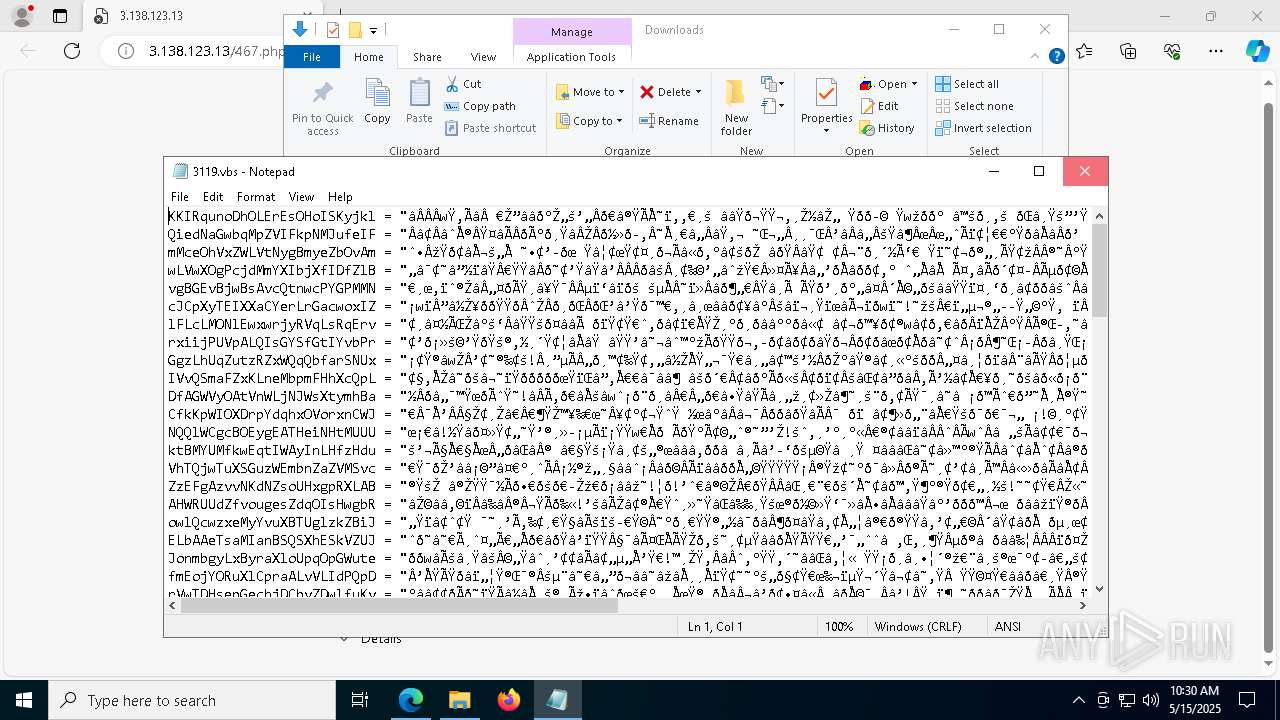1280x720 pixels.
Task: Open the Application Tools tab
Action: pyautogui.click(x=571, y=57)
